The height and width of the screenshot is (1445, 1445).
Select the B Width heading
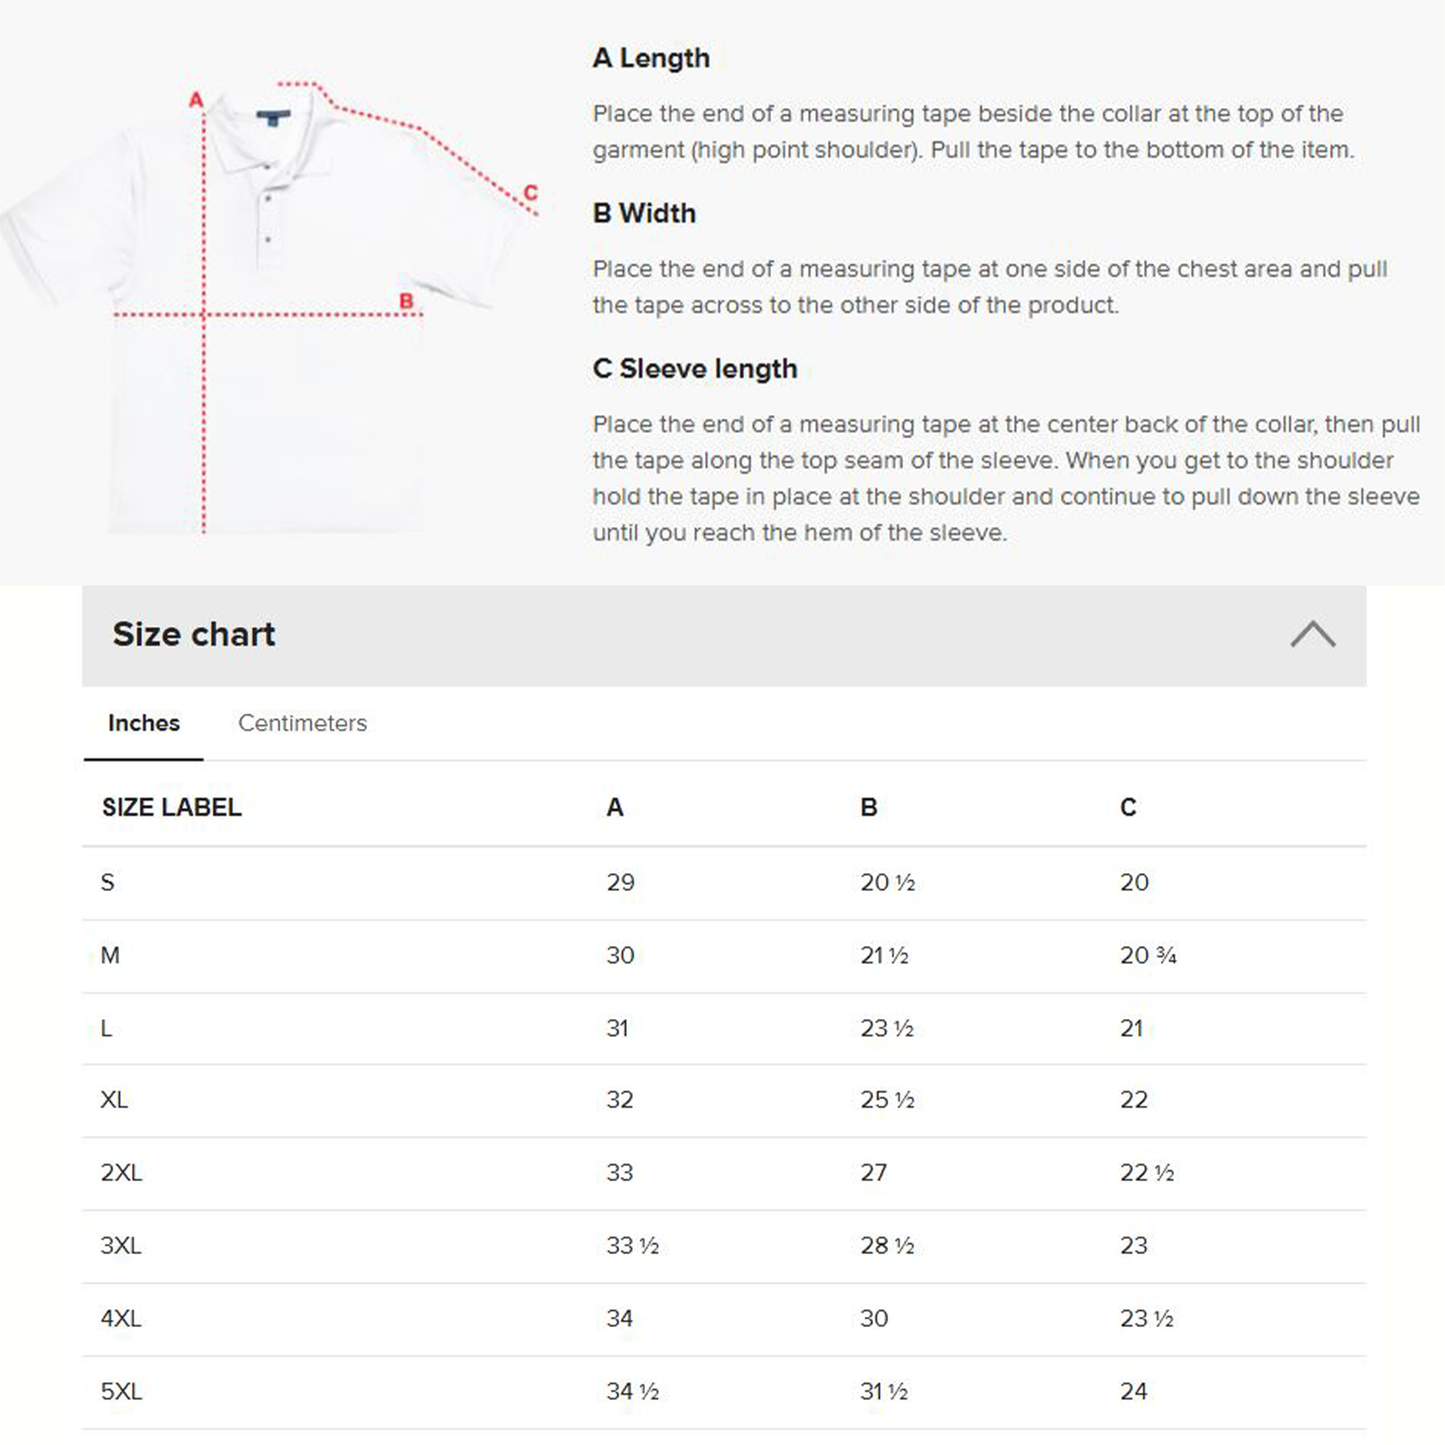tap(644, 213)
